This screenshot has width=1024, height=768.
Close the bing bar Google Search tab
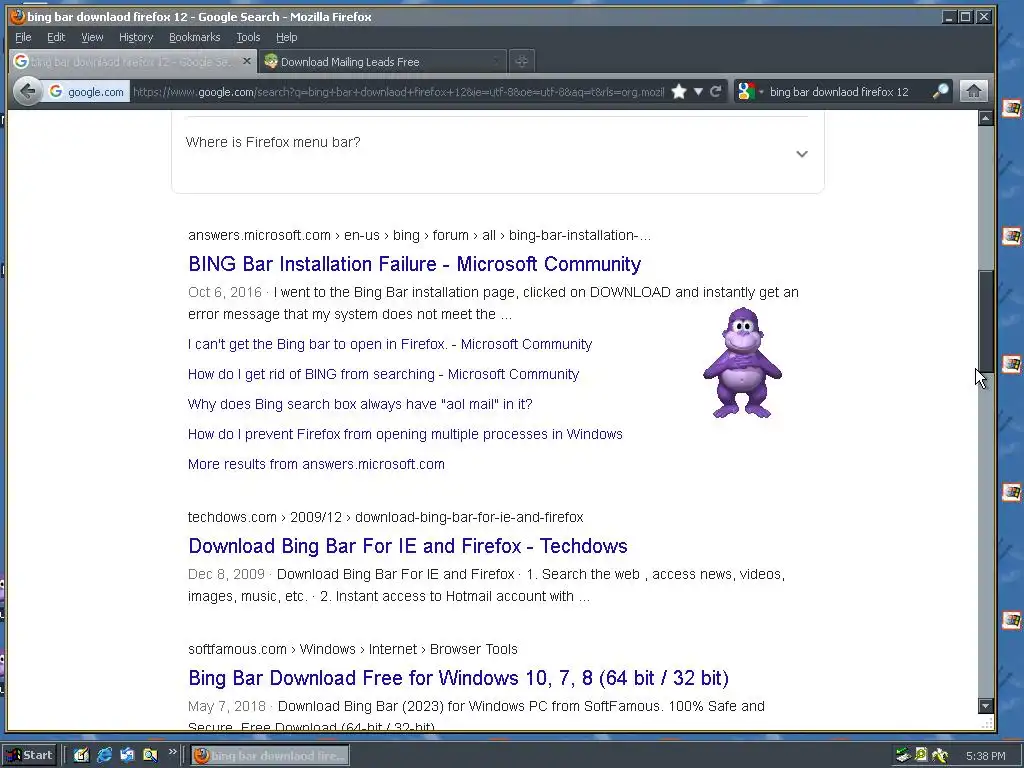(x=246, y=61)
